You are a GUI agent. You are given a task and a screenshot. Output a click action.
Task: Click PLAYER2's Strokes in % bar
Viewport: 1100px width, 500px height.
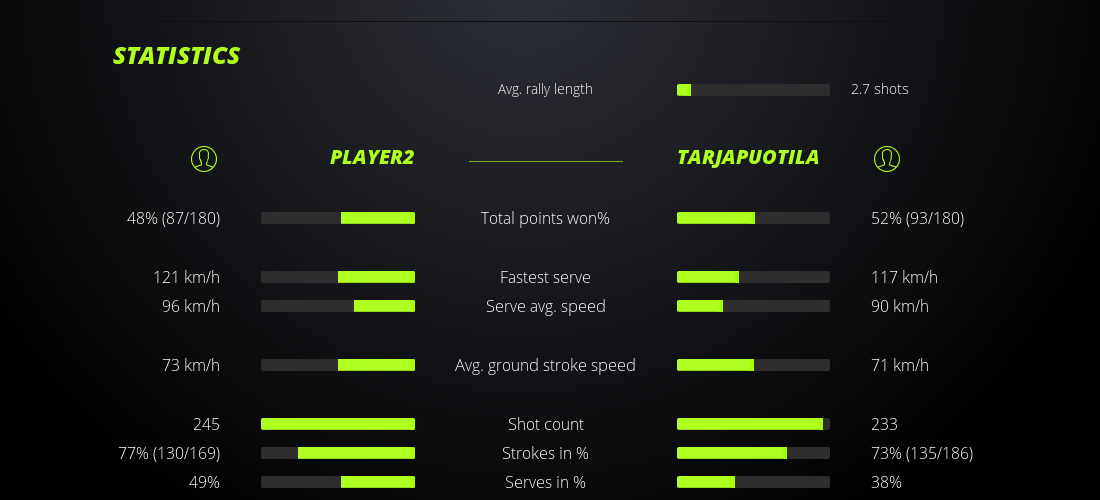[x=338, y=453]
